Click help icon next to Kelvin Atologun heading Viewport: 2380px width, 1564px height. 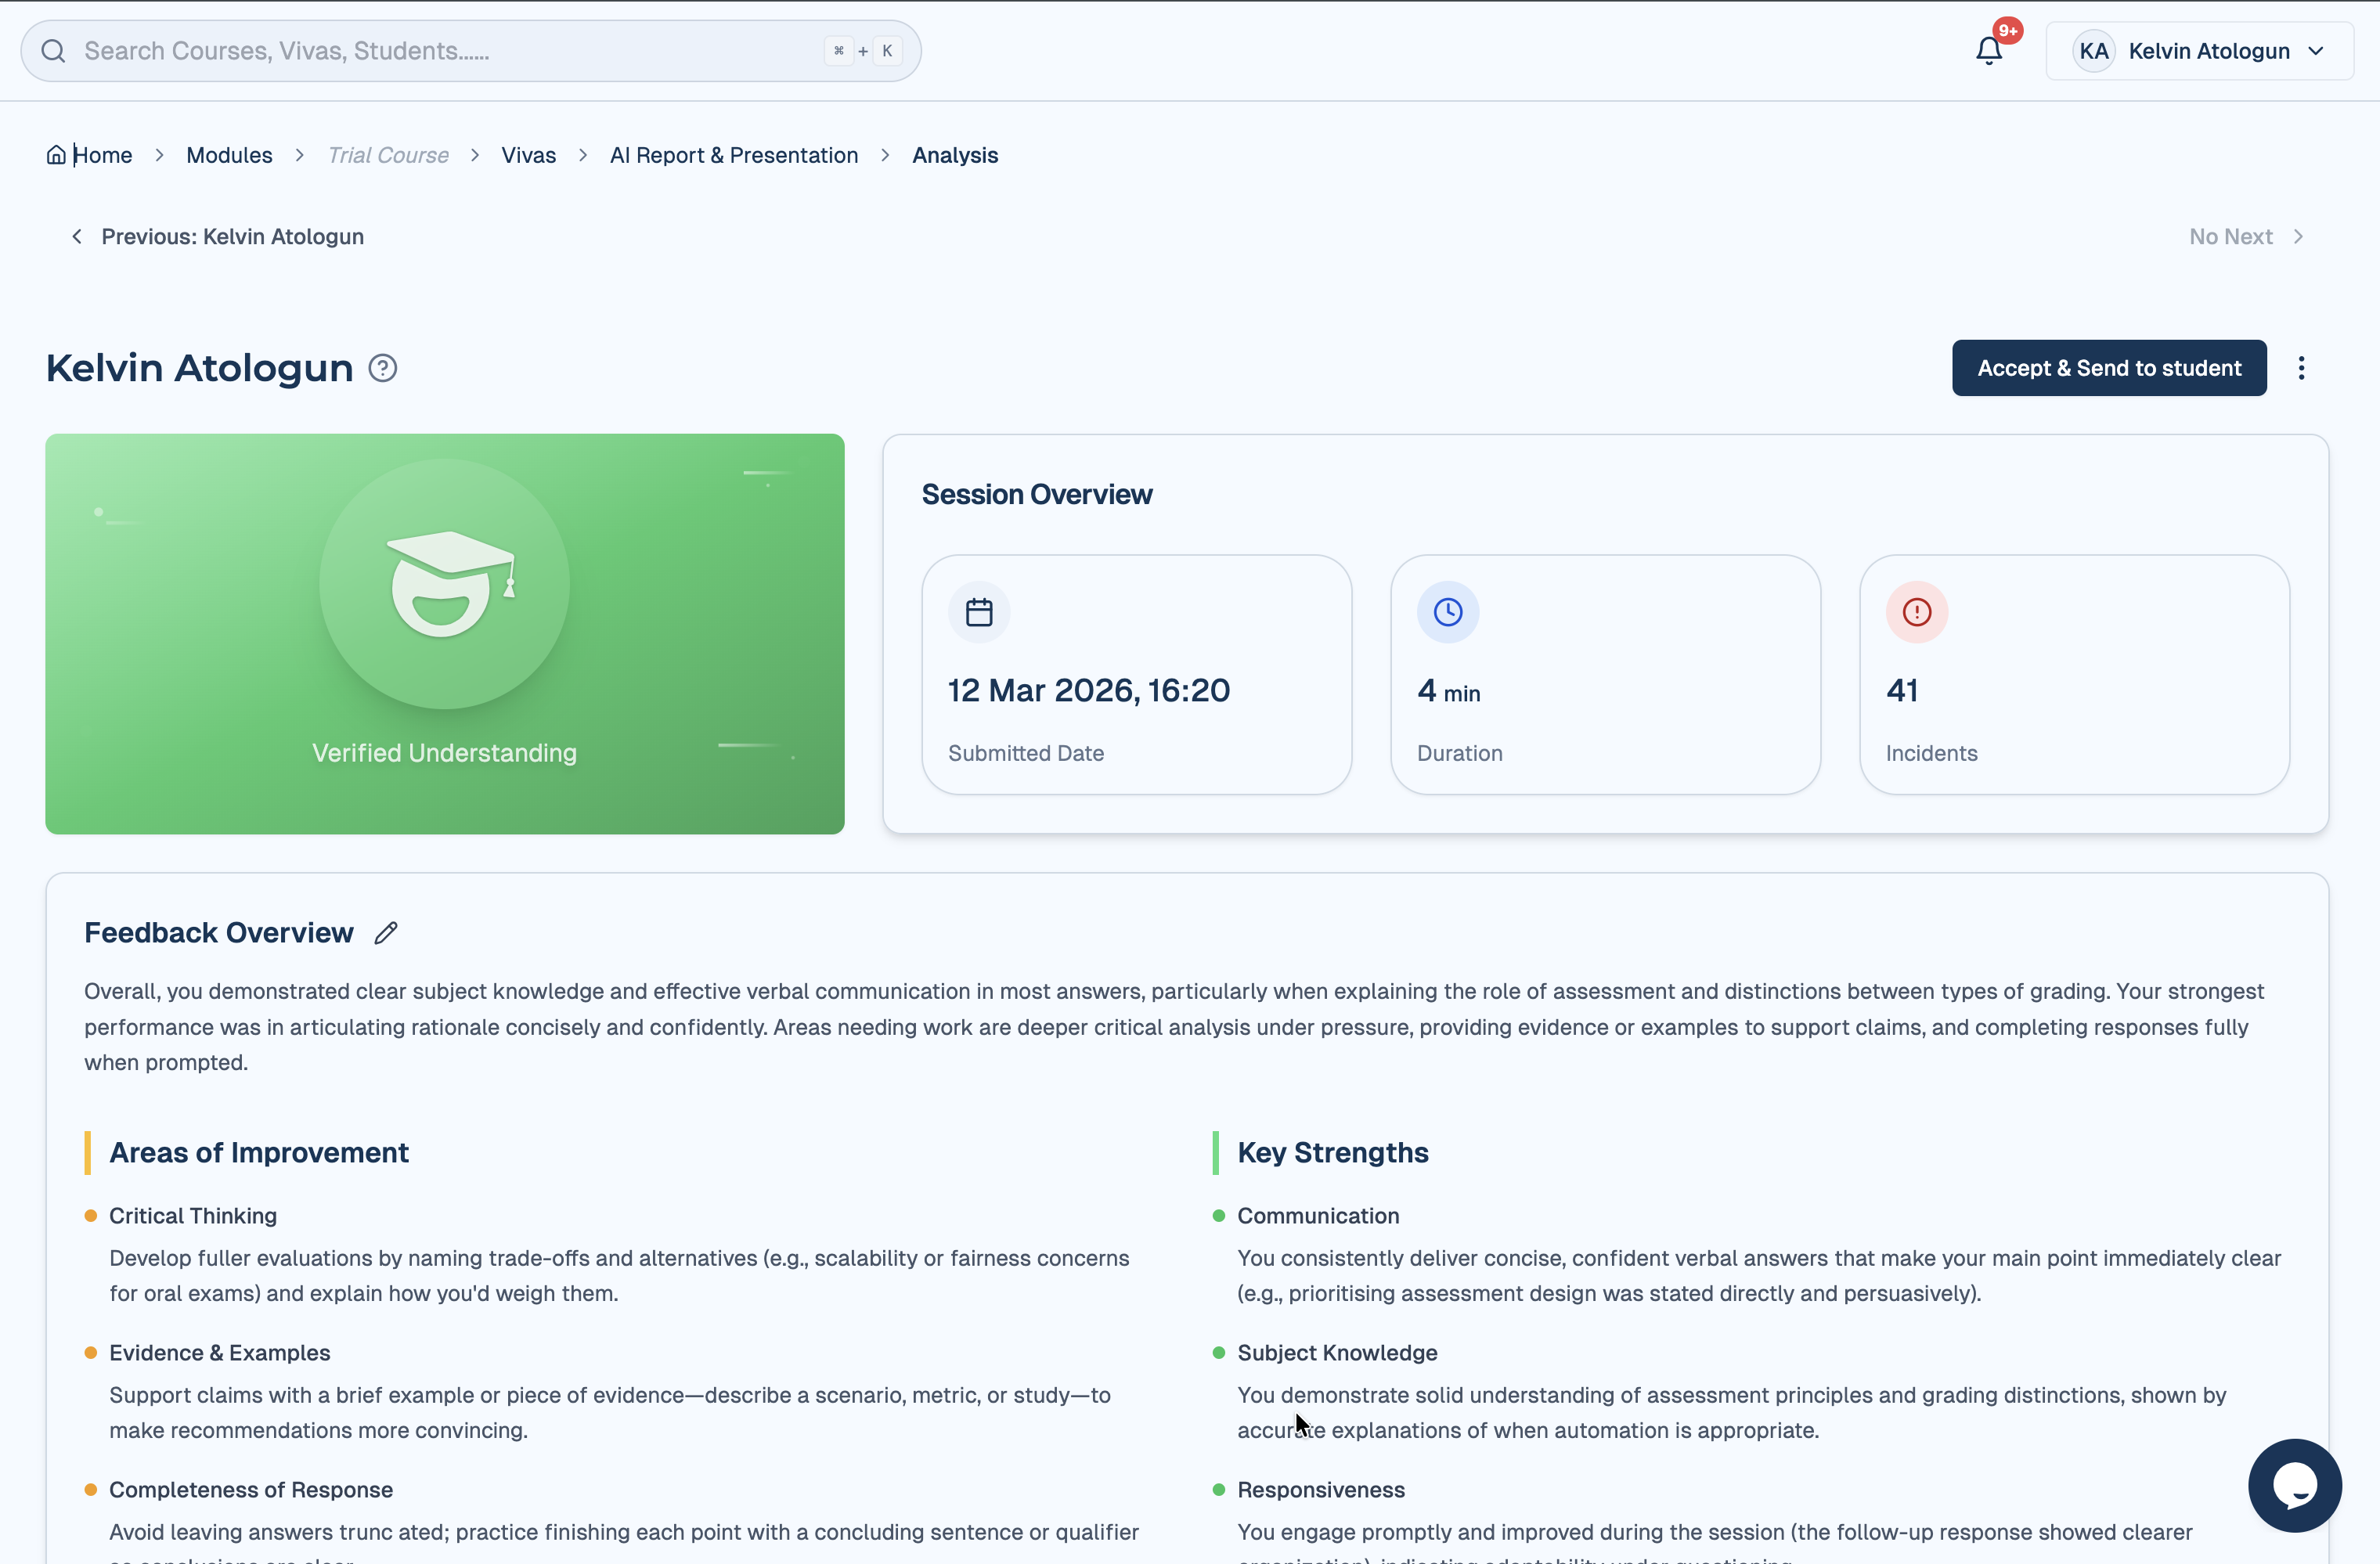pos(383,368)
